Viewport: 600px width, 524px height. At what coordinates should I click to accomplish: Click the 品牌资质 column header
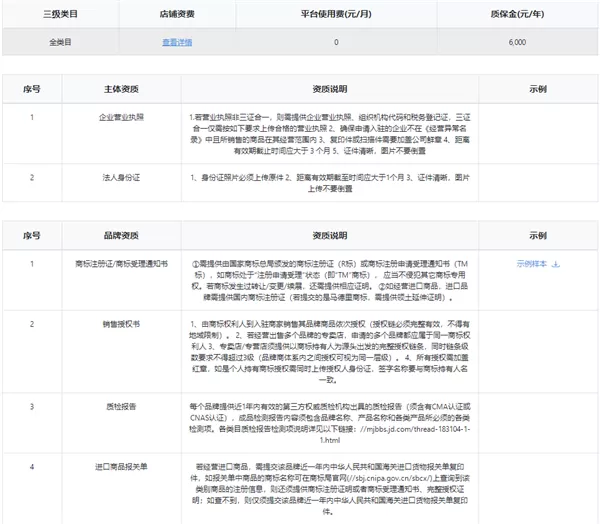click(x=121, y=235)
